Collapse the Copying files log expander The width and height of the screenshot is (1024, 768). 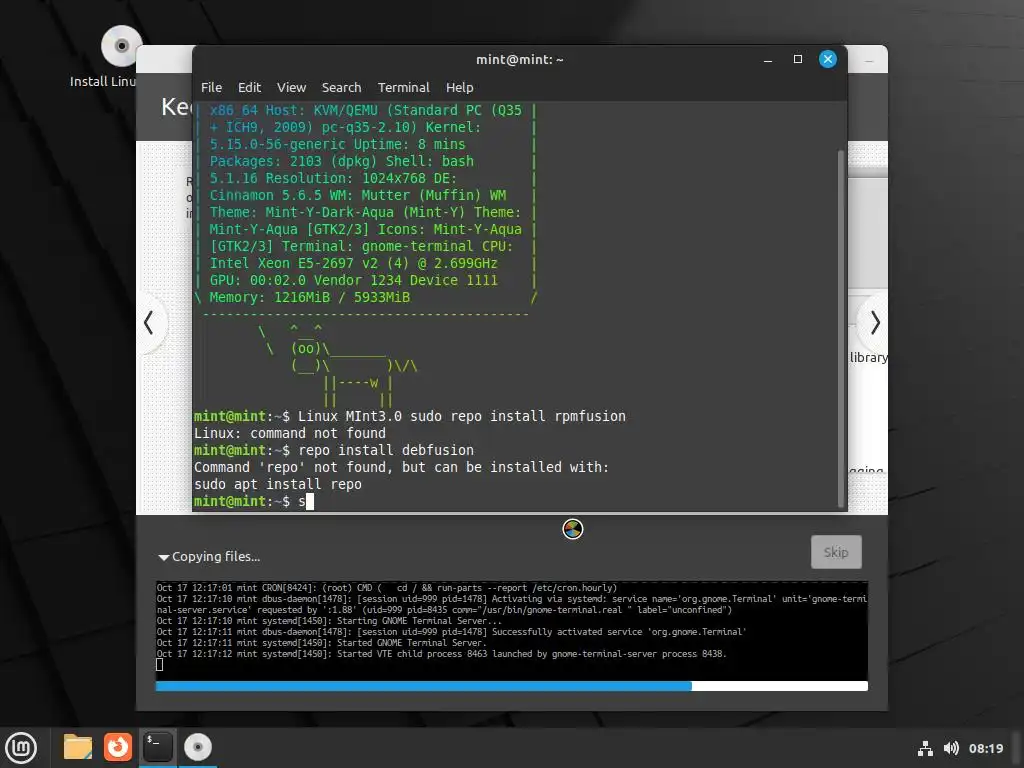coord(164,557)
